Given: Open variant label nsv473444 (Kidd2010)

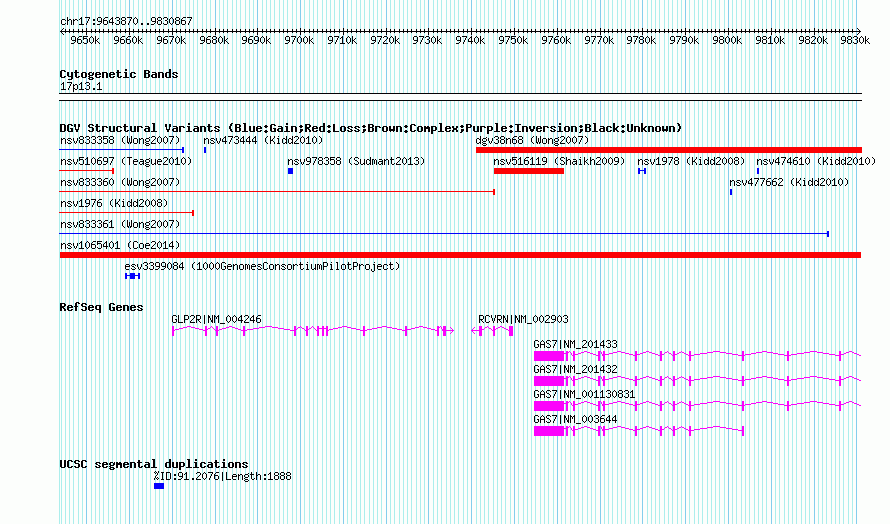Looking at the screenshot, I should pos(263,140).
